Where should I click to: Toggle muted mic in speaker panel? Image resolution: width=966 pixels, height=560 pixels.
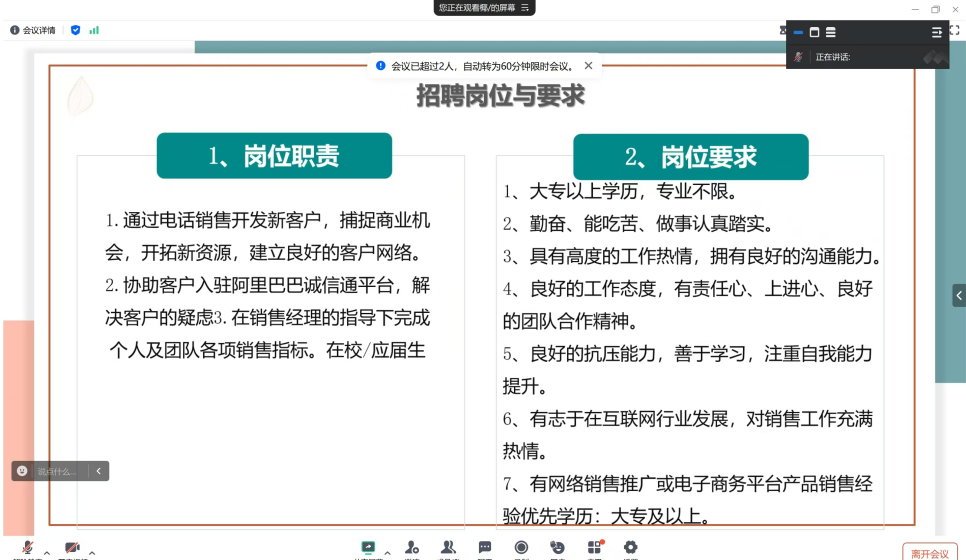798,57
